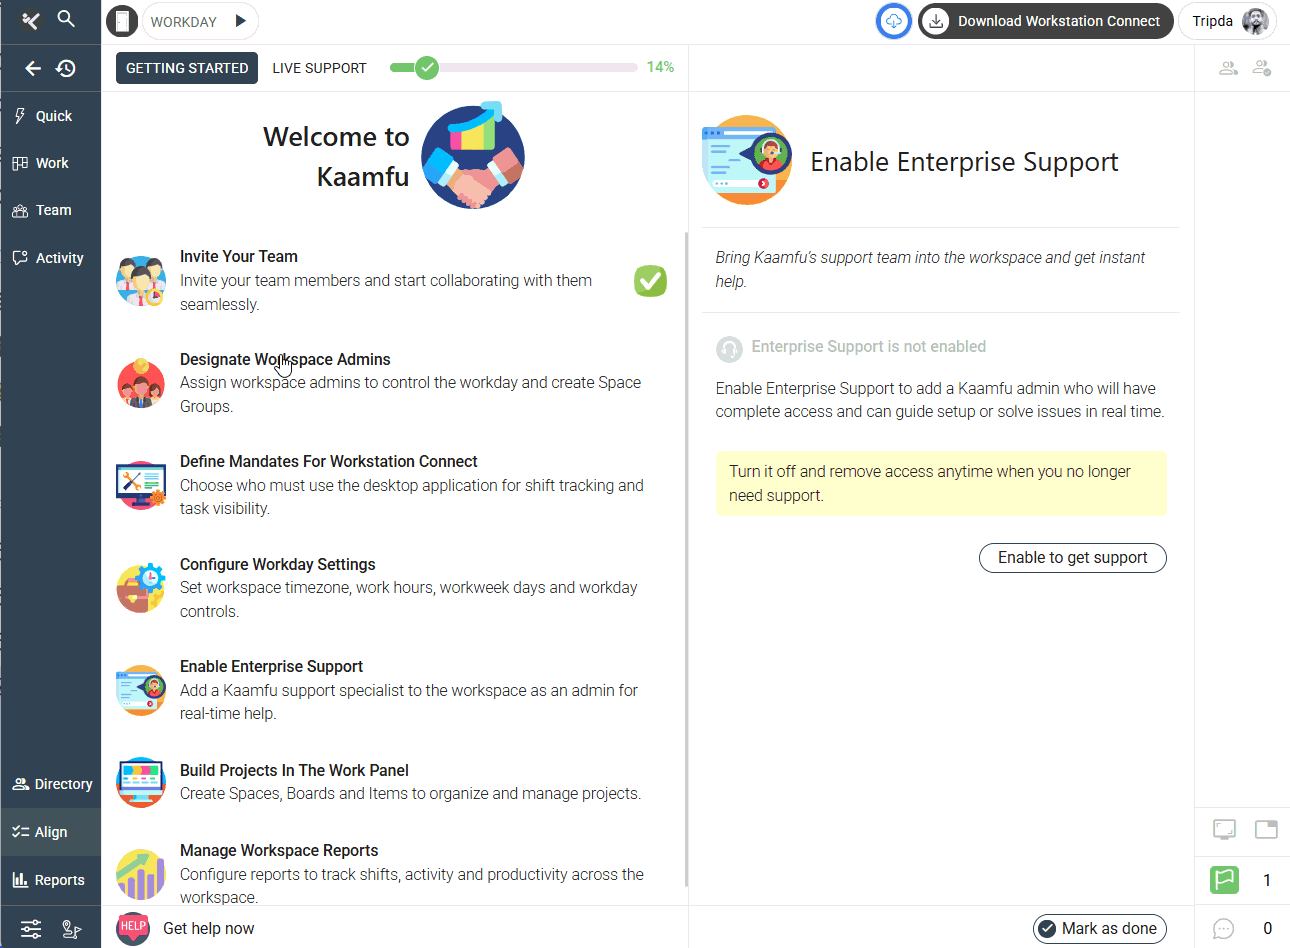Viewport: 1290px width, 948px height.
Task: Click the green Invite Your Team checkmark
Action: click(x=650, y=281)
